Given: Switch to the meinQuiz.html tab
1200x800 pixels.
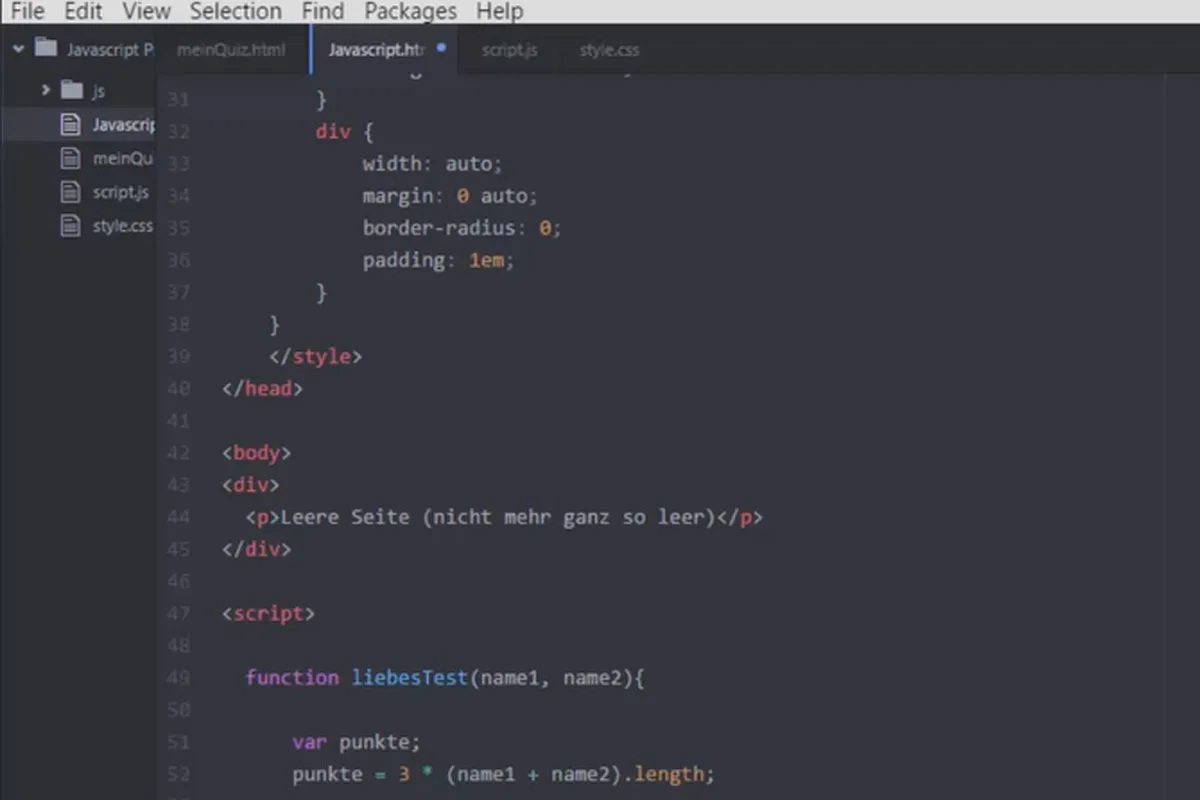Looking at the screenshot, I should (232, 50).
